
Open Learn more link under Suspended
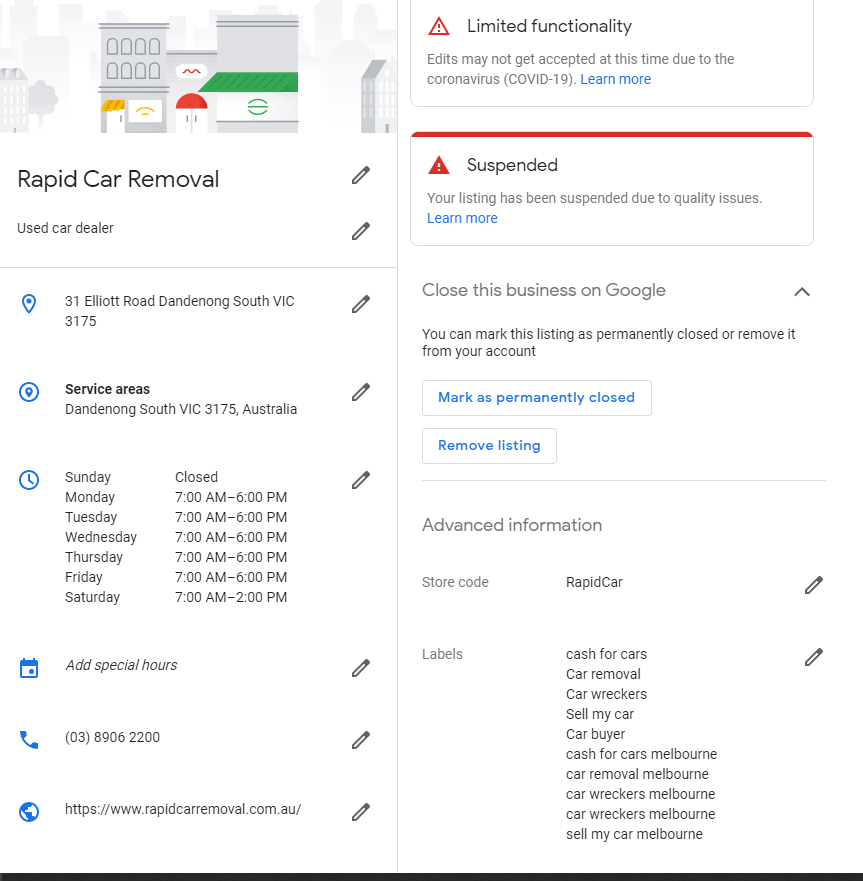coord(462,218)
